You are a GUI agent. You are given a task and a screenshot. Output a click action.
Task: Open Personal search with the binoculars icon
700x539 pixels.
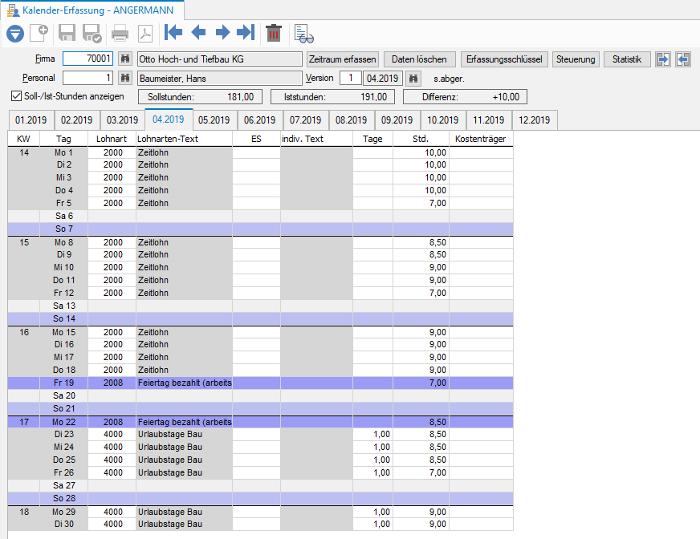coord(125,78)
